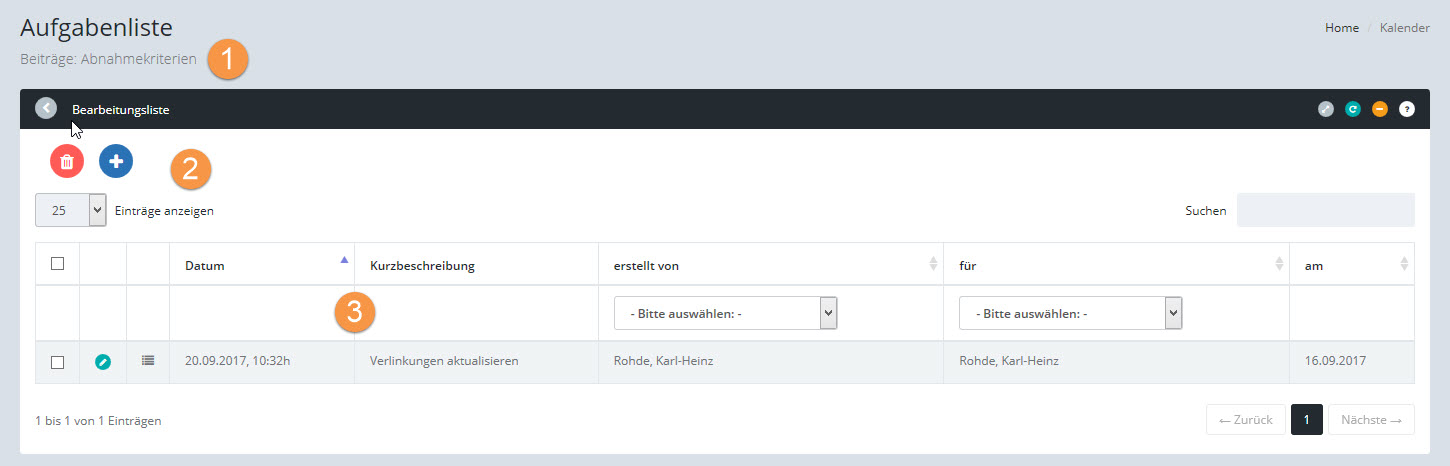1450x466 pixels.
Task: Open the 'erstellt von' filter dropdown
Action: pos(725,313)
